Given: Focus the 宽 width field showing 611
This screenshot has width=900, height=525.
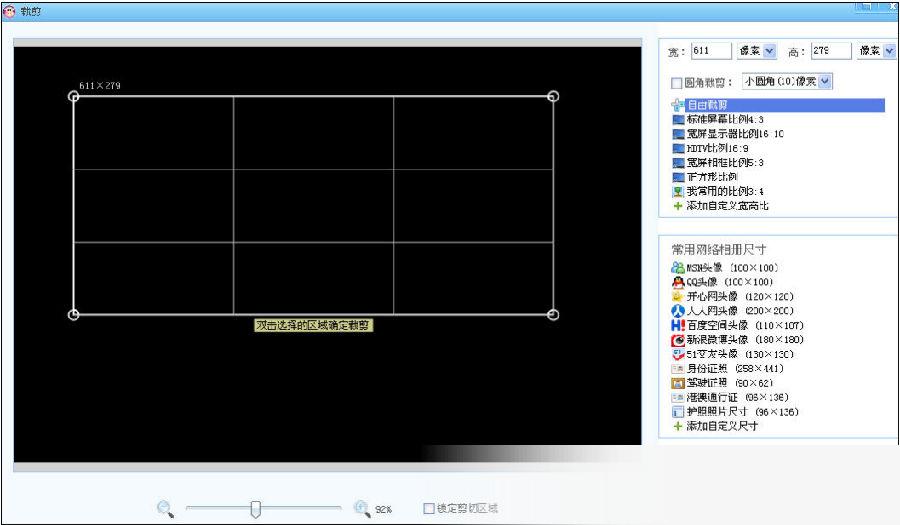Looking at the screenshot, I should [x=711, y=50].
